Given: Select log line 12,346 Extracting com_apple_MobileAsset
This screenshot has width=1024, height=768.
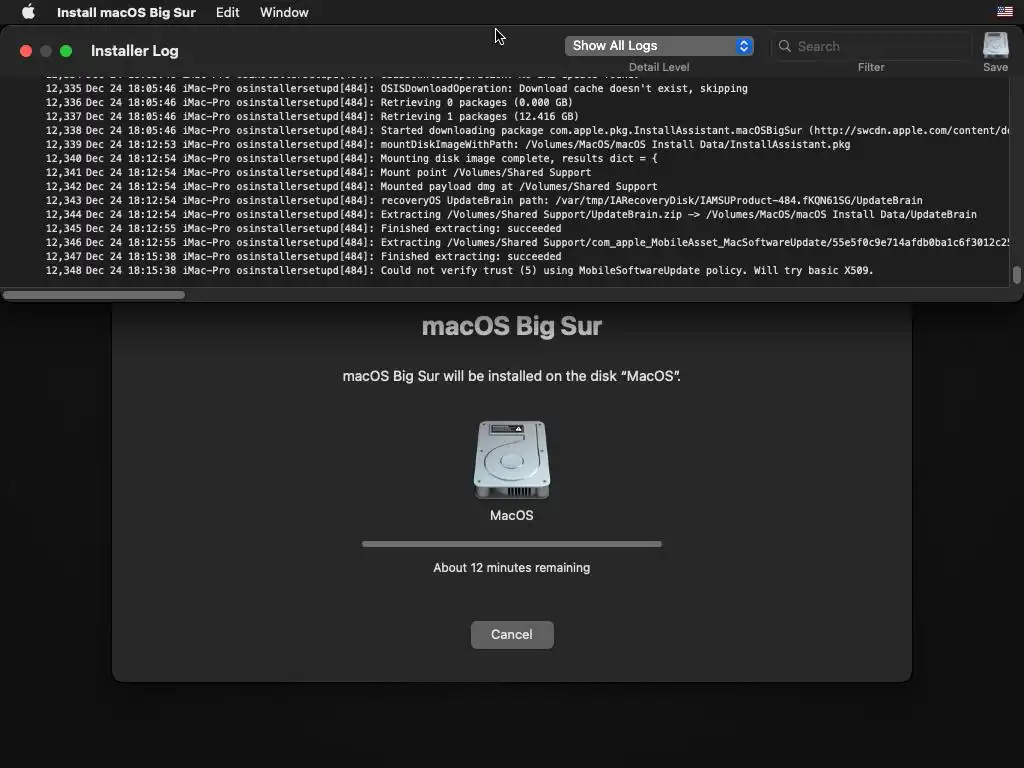Looking at the screenshot, I should (x=527, y=242).
